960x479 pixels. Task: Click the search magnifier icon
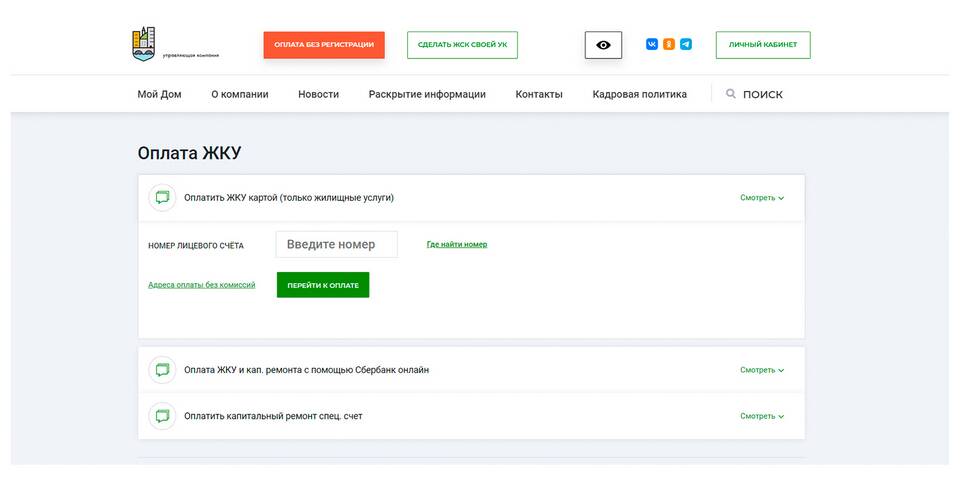(731, 94)
